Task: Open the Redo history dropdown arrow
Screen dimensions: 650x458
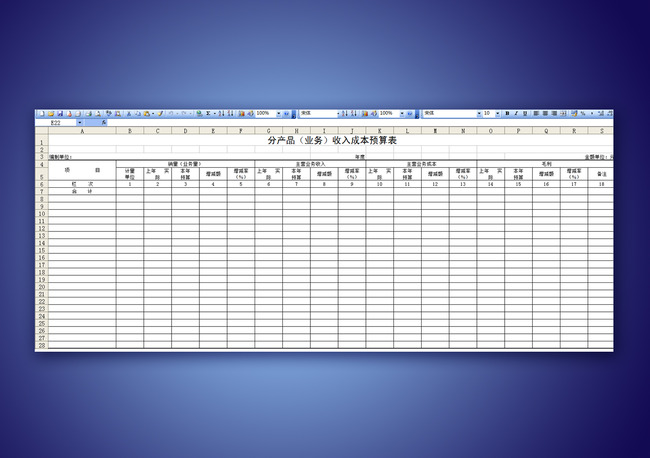Action: [190, 114]
